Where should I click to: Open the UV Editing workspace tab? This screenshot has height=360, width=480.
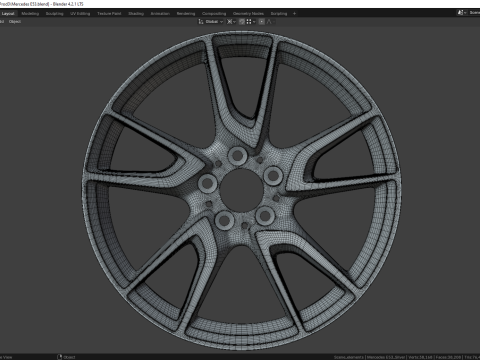coord(80,14)
